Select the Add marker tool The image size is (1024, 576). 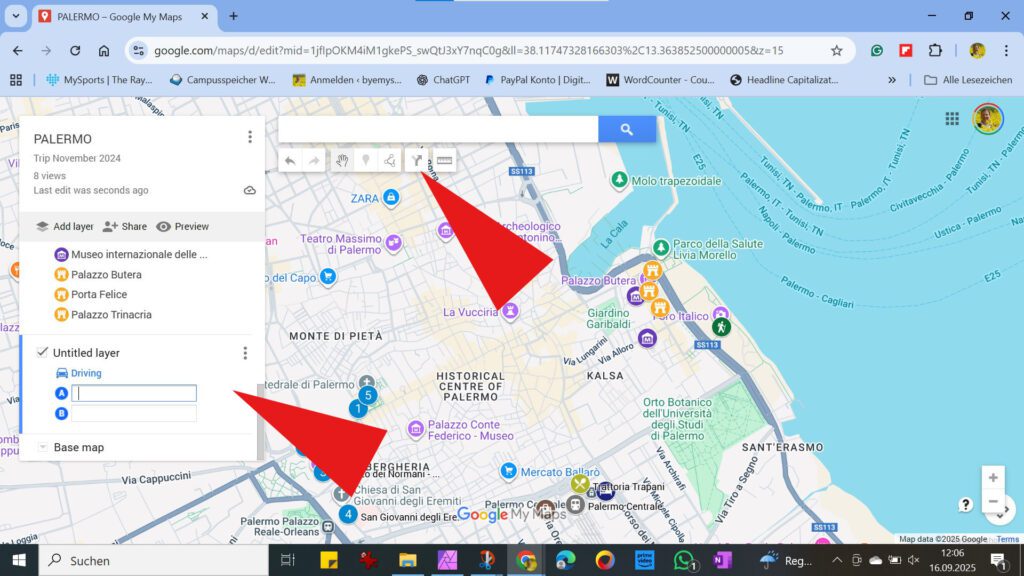[x=367, y=160]
